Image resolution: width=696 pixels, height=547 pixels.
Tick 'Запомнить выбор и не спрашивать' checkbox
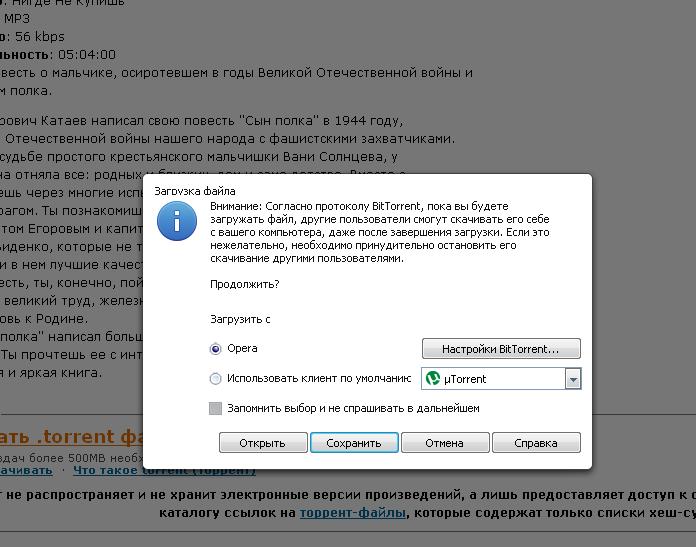click(215, 408)
